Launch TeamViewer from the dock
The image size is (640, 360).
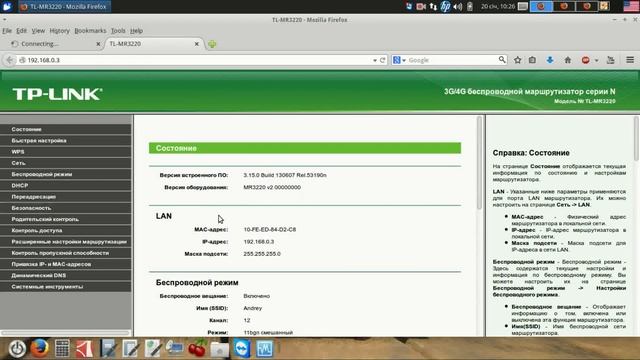(x=242, y=349)
